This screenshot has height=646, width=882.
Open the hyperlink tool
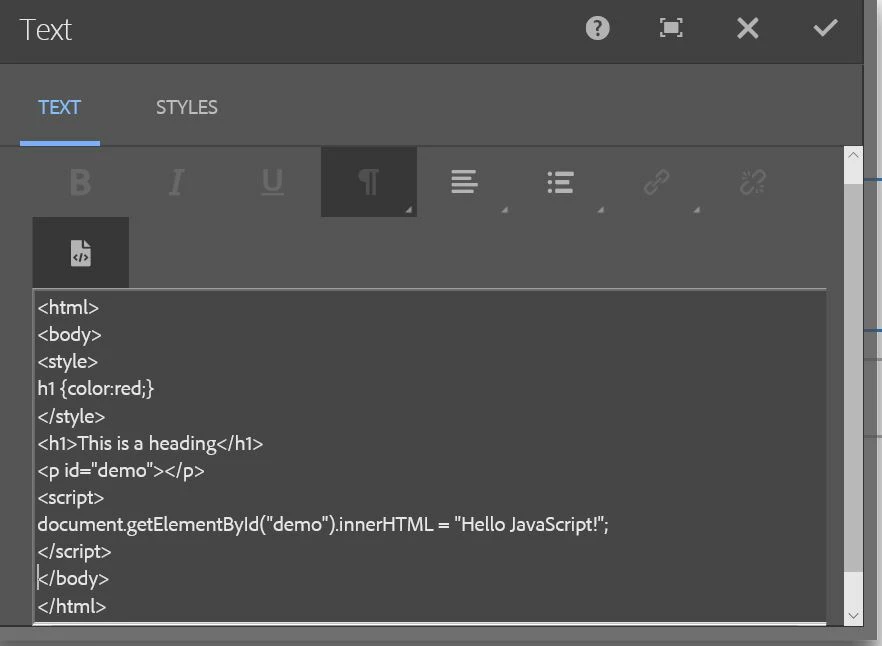(657, 182)
